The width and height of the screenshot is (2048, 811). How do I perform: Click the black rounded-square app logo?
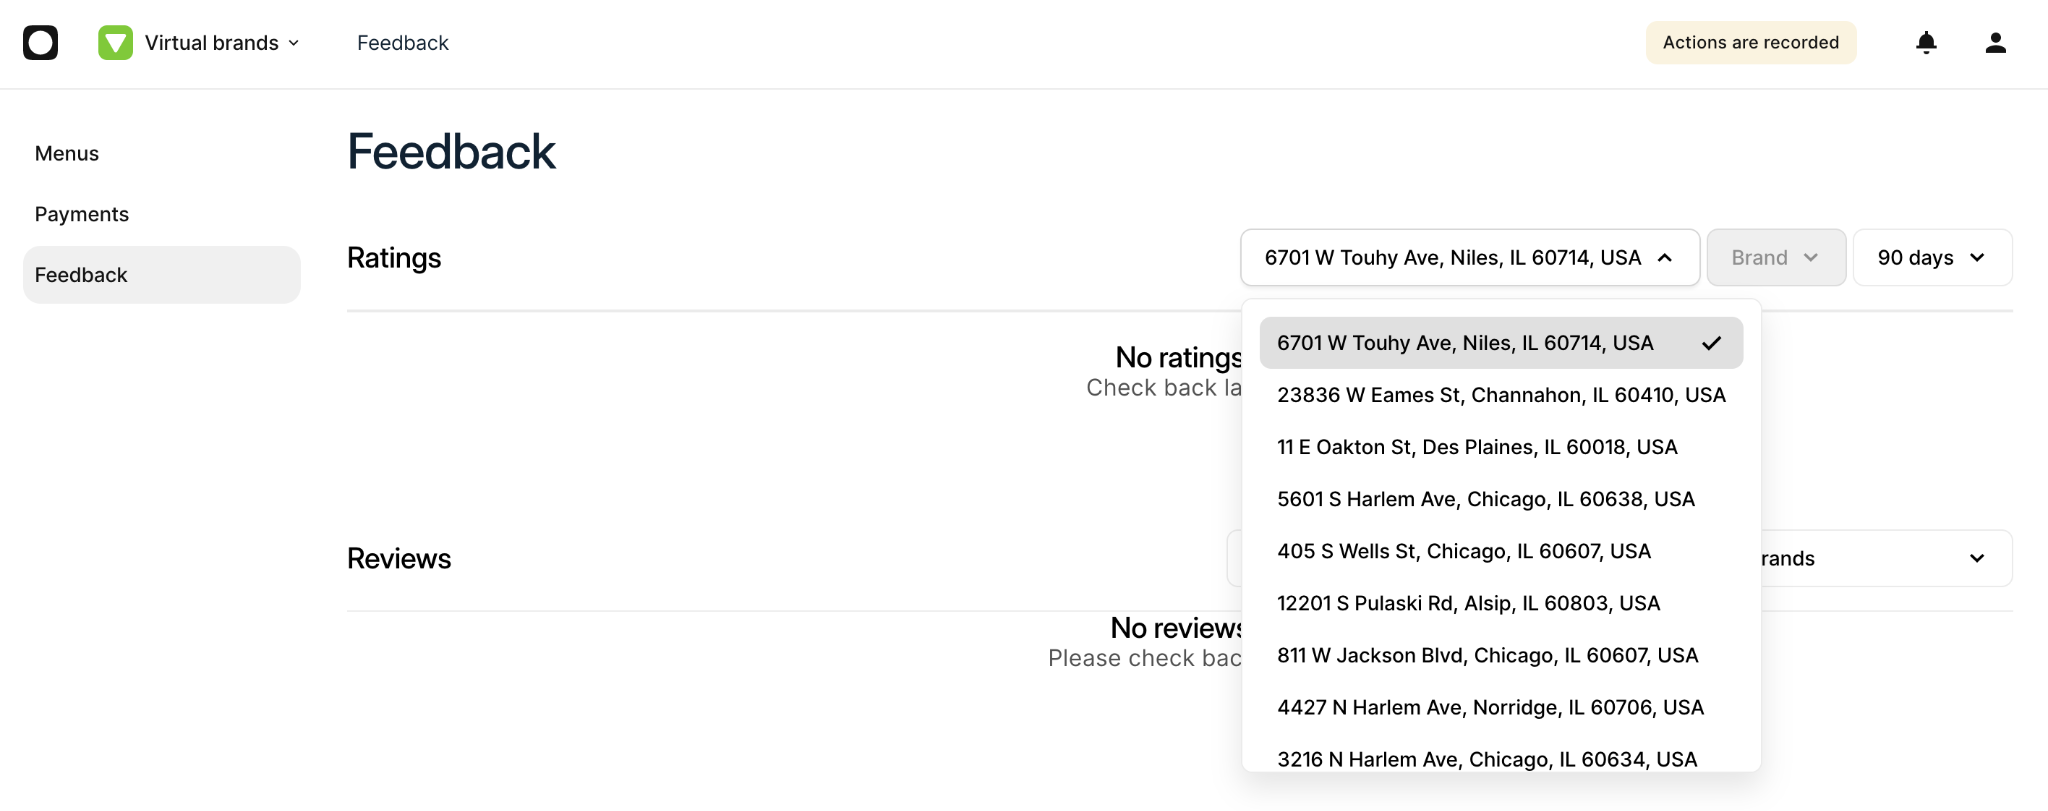41,42
